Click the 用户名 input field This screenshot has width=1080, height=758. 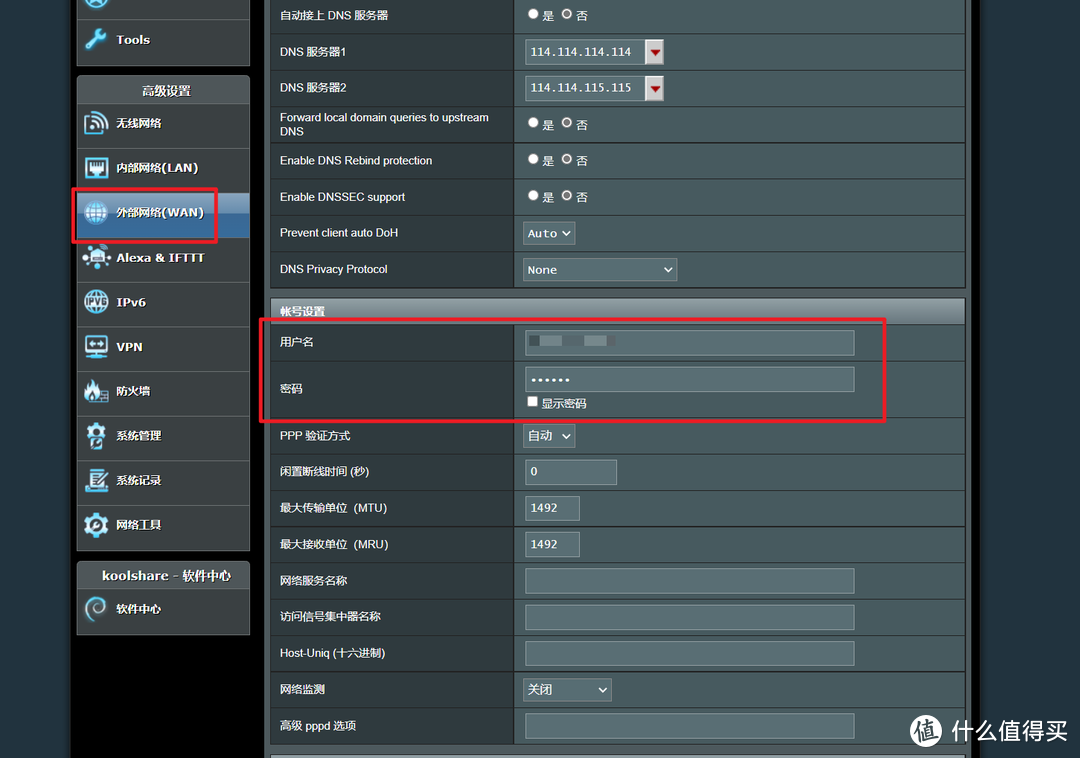click(689, 343)
